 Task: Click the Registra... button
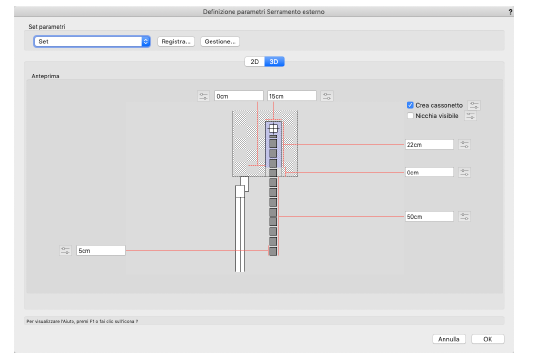pyautogui.click(x=176, y=42)
